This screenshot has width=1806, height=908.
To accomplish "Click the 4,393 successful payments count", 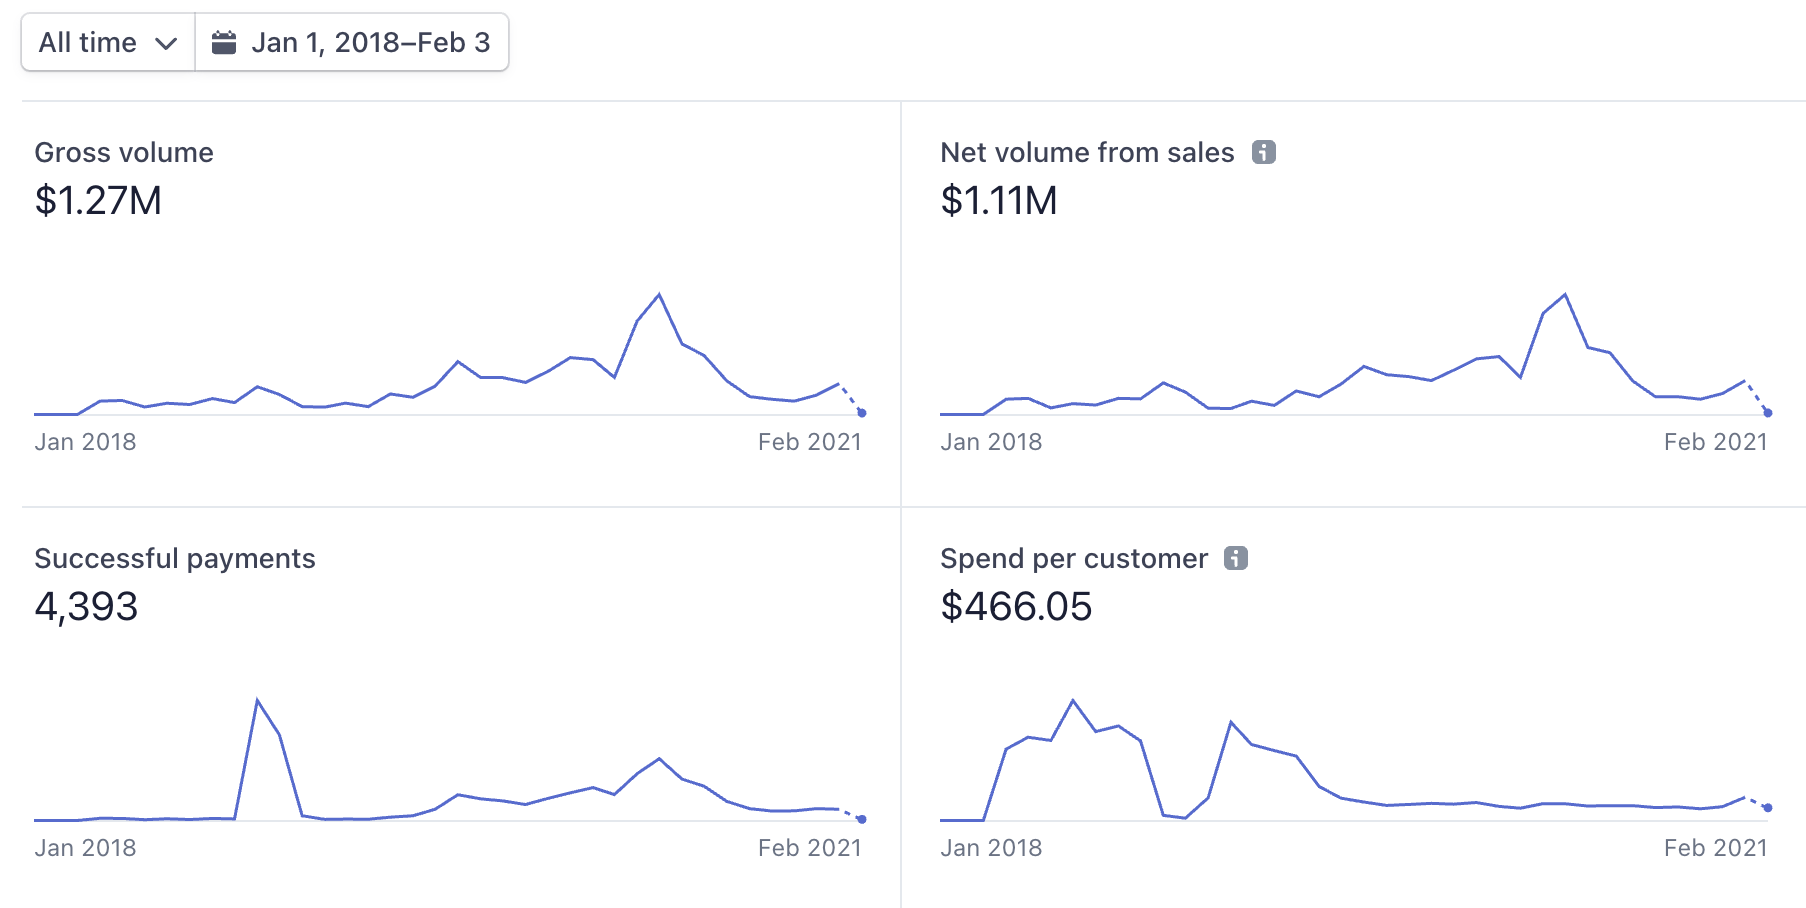I will point(86,607).
